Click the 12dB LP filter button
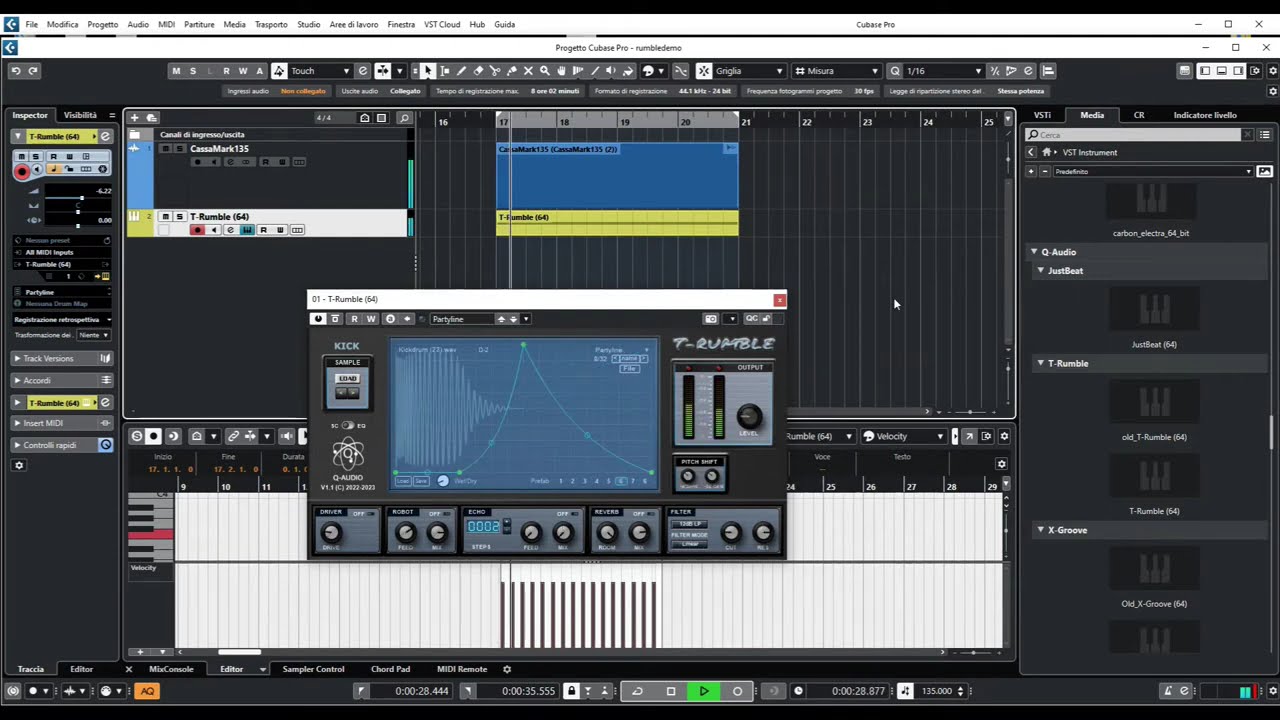The height and width of the screenshot is (720, 1280). point(690,524)
